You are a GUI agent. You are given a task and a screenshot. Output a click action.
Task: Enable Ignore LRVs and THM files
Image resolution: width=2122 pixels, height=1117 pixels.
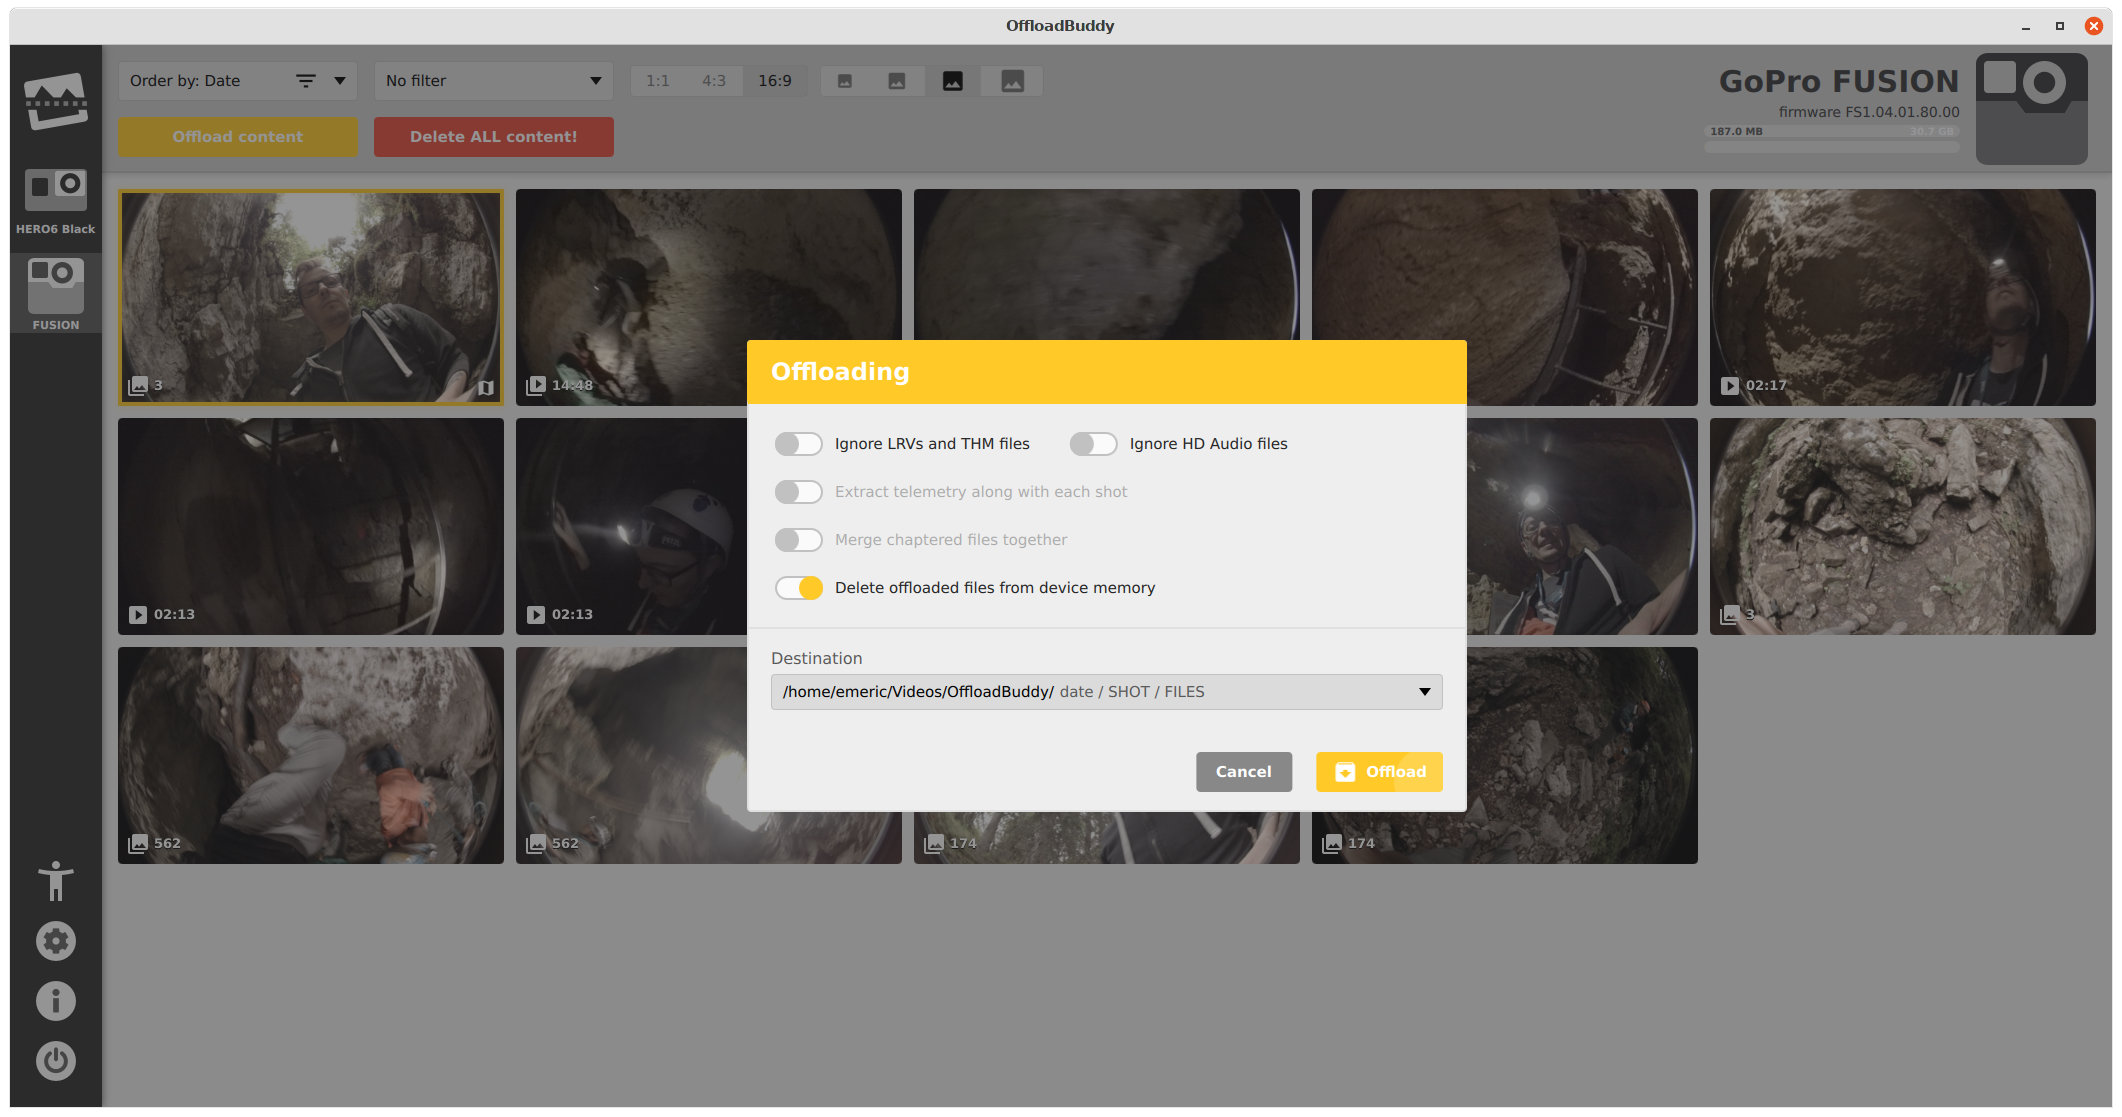(x=798, y=444)
